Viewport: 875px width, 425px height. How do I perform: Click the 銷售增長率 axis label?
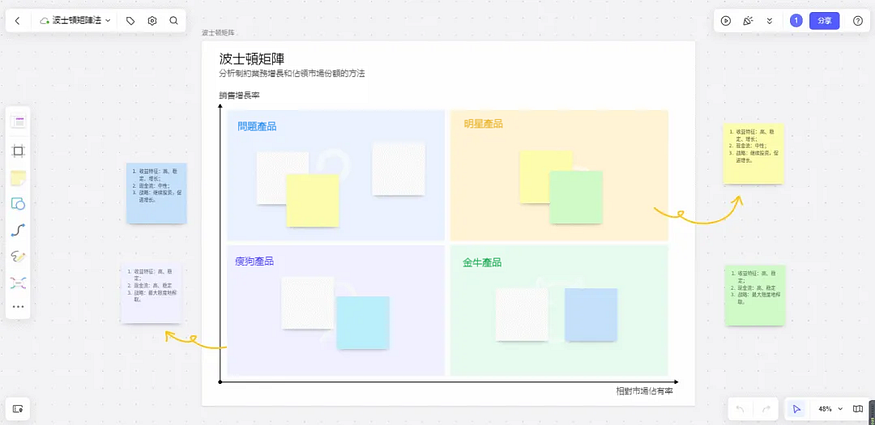[239, 95]
